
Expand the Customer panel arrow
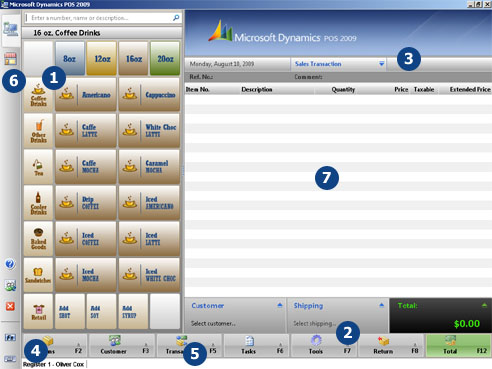[280, 305]
